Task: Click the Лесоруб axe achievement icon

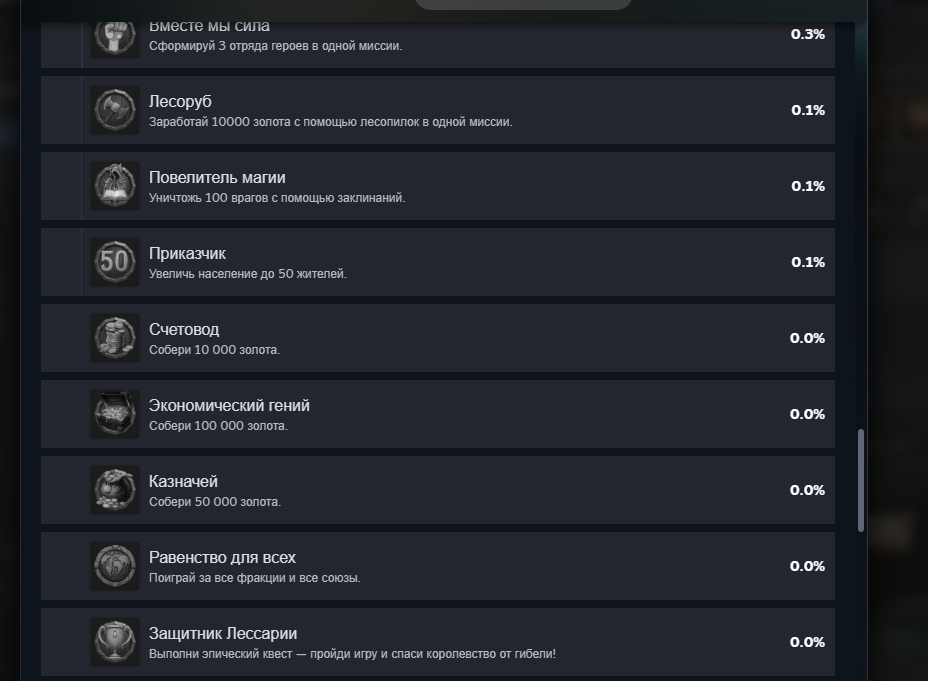Action: click(115, 110)
